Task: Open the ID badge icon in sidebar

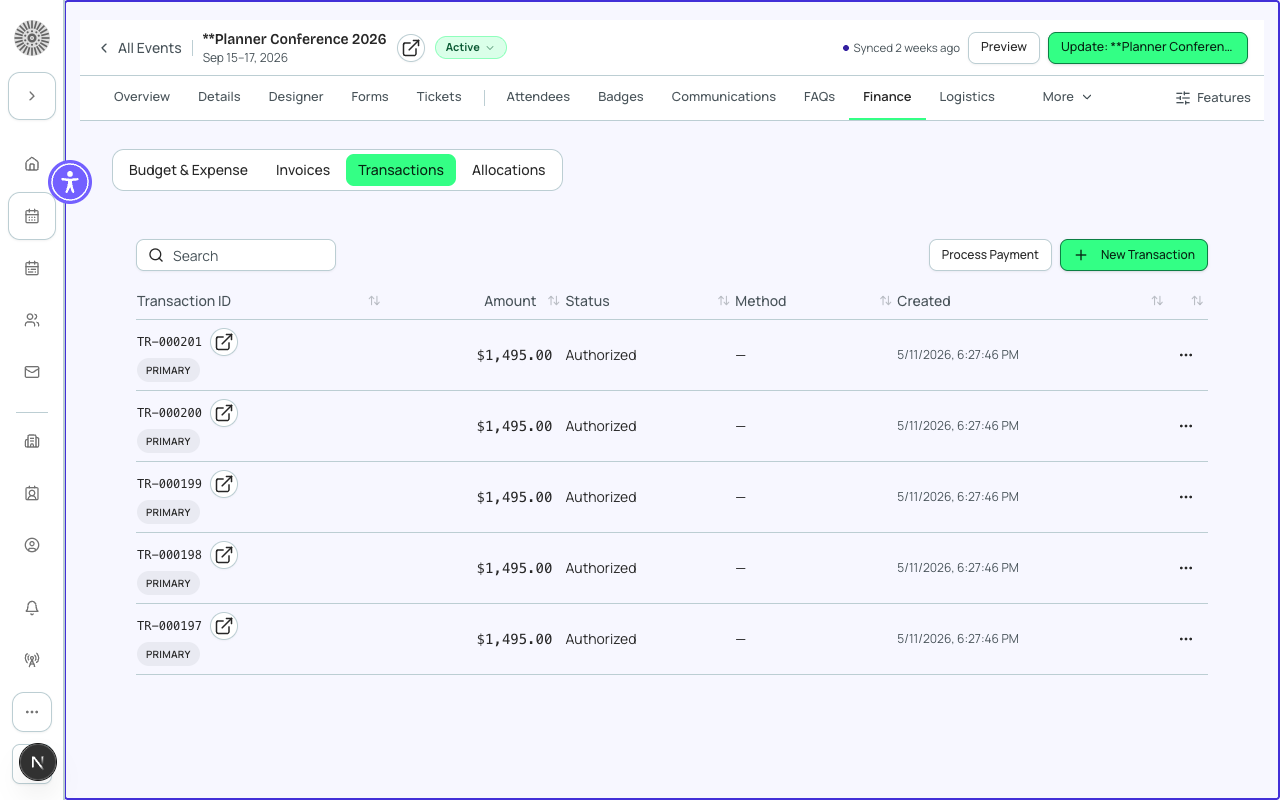Action: 32,493
